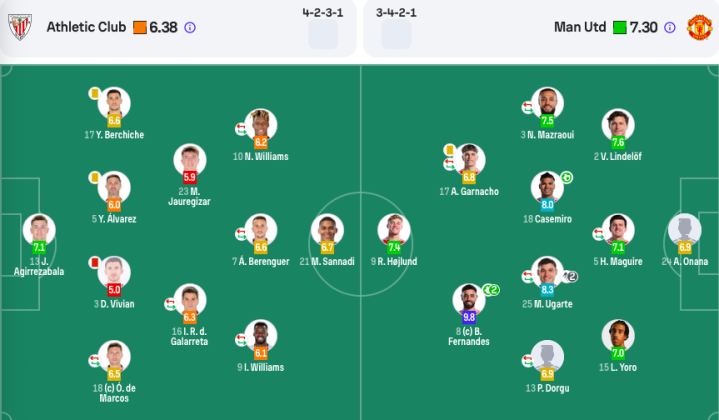Click the substitution icon beside N. Williams
Viewport: 719px width, 420px height.
[x=241, y=129]
